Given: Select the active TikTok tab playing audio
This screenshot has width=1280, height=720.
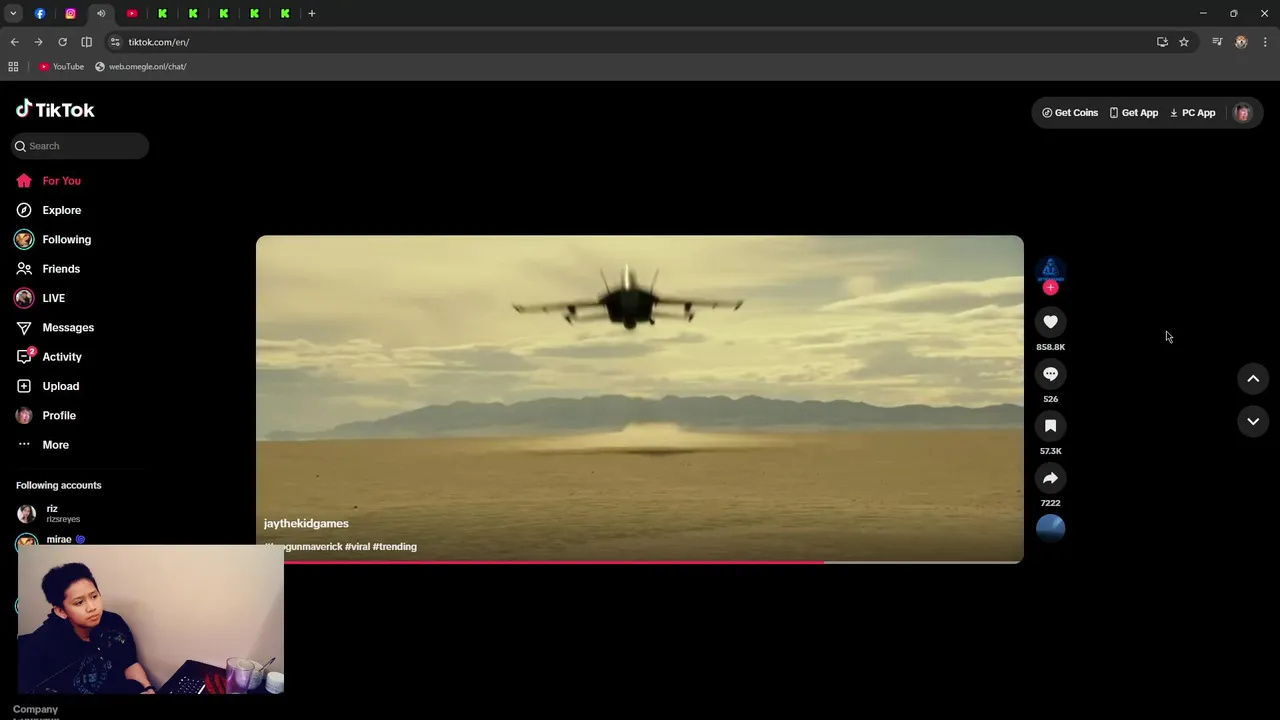Looking at the screenshot, I should (101, 13).
